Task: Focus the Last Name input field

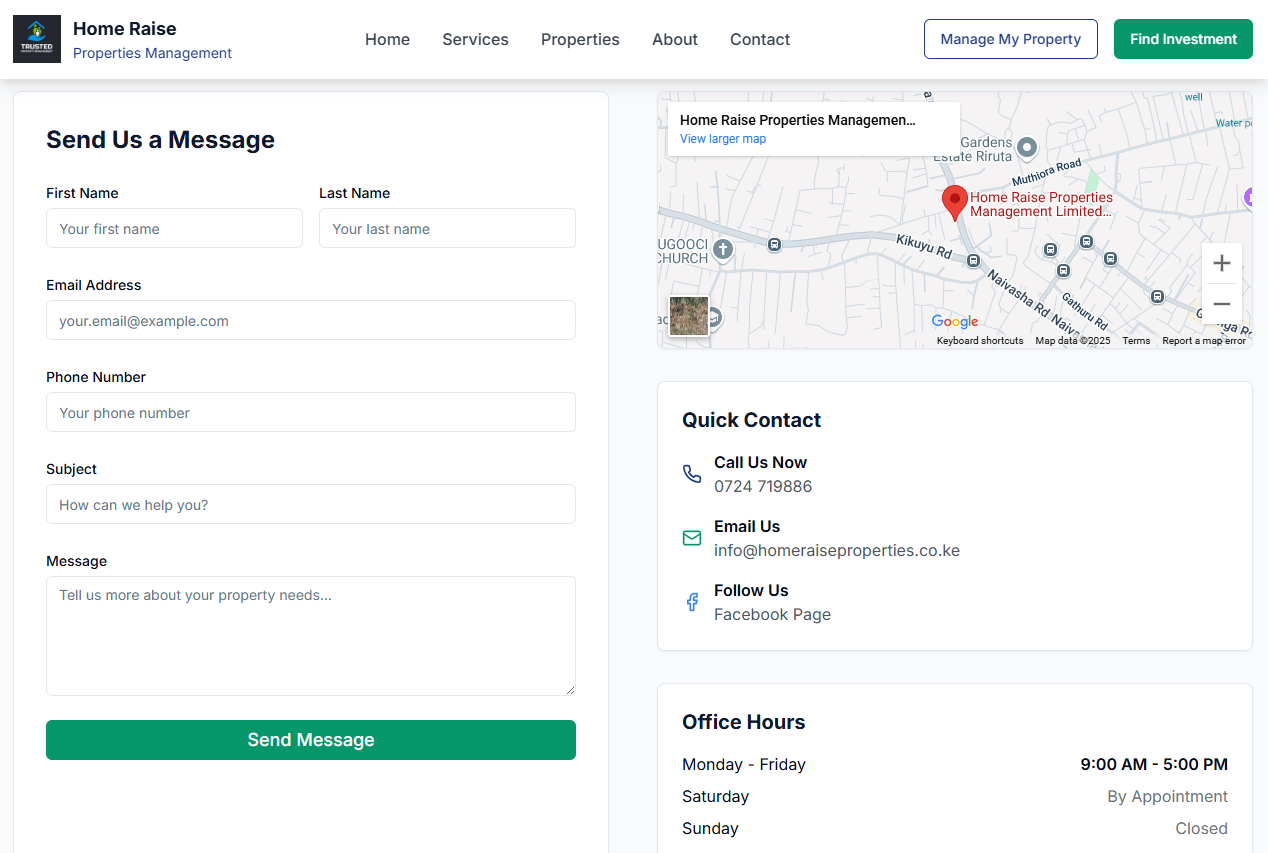Action: (447, 228)
